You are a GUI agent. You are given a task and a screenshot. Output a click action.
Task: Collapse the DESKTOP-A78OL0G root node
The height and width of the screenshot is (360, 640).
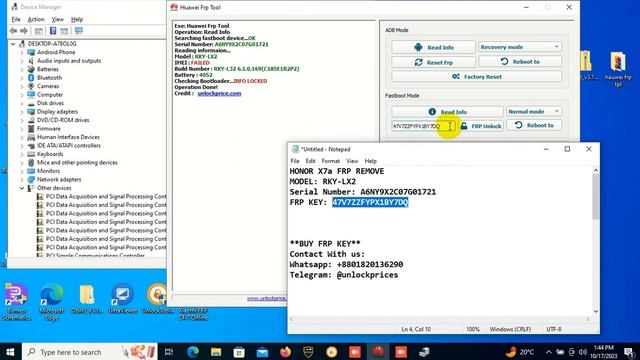(13, 44)
